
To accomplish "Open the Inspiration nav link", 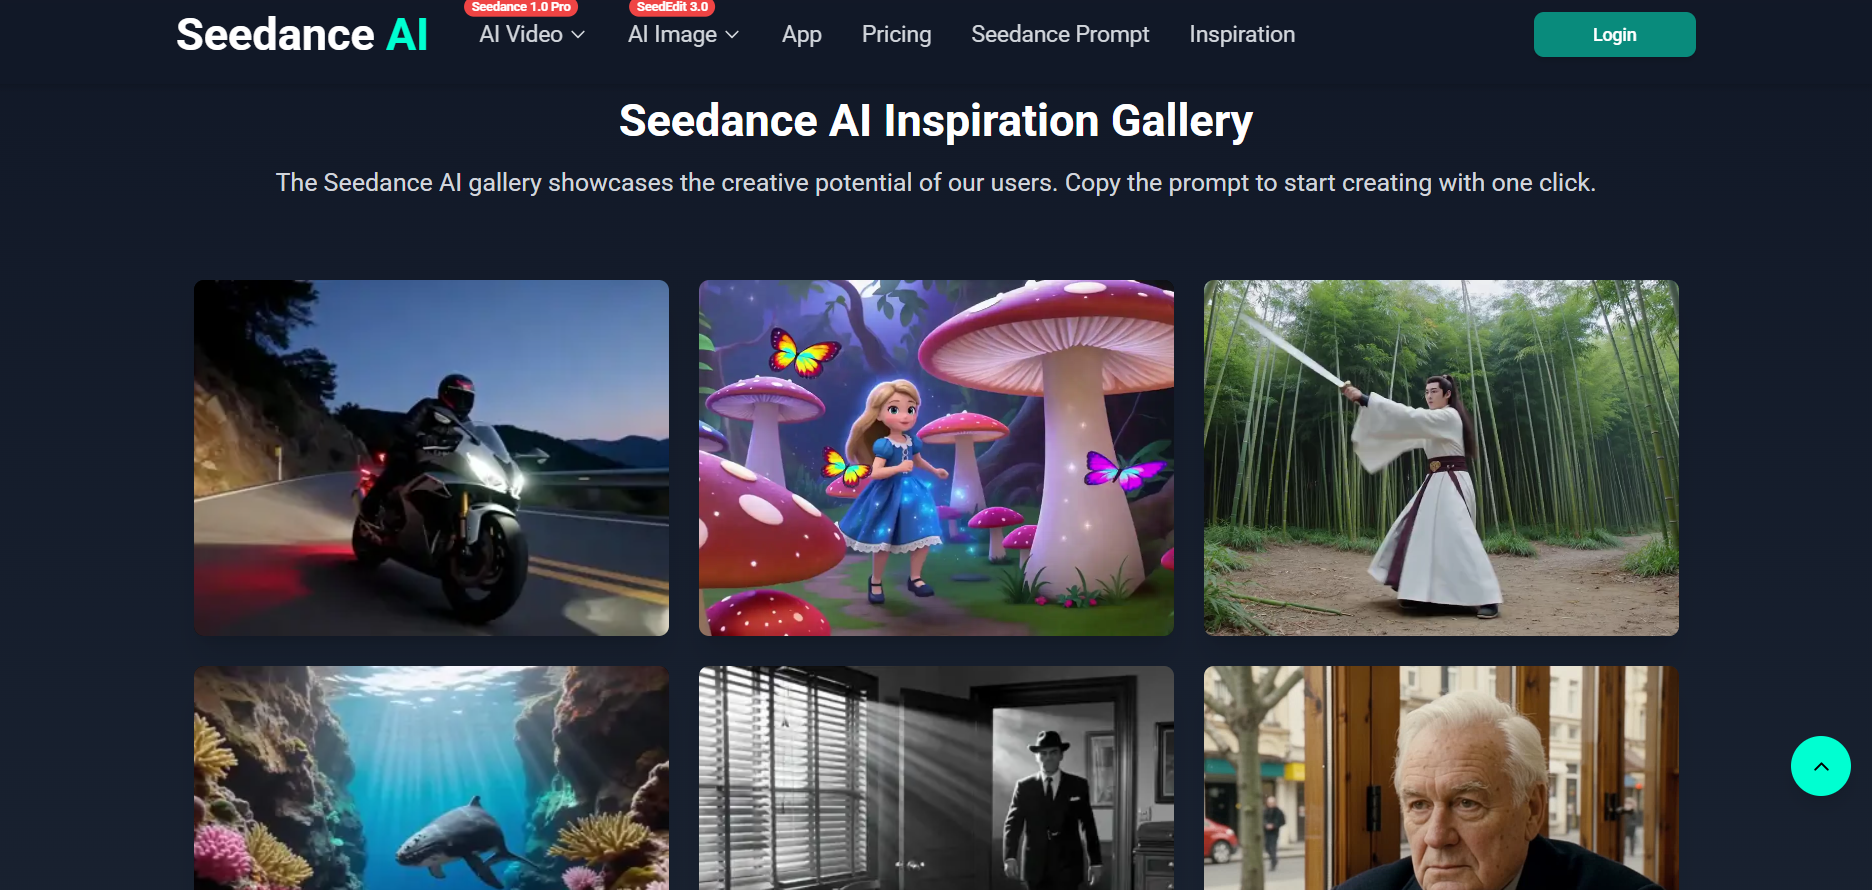I will tap(1242, 35).
